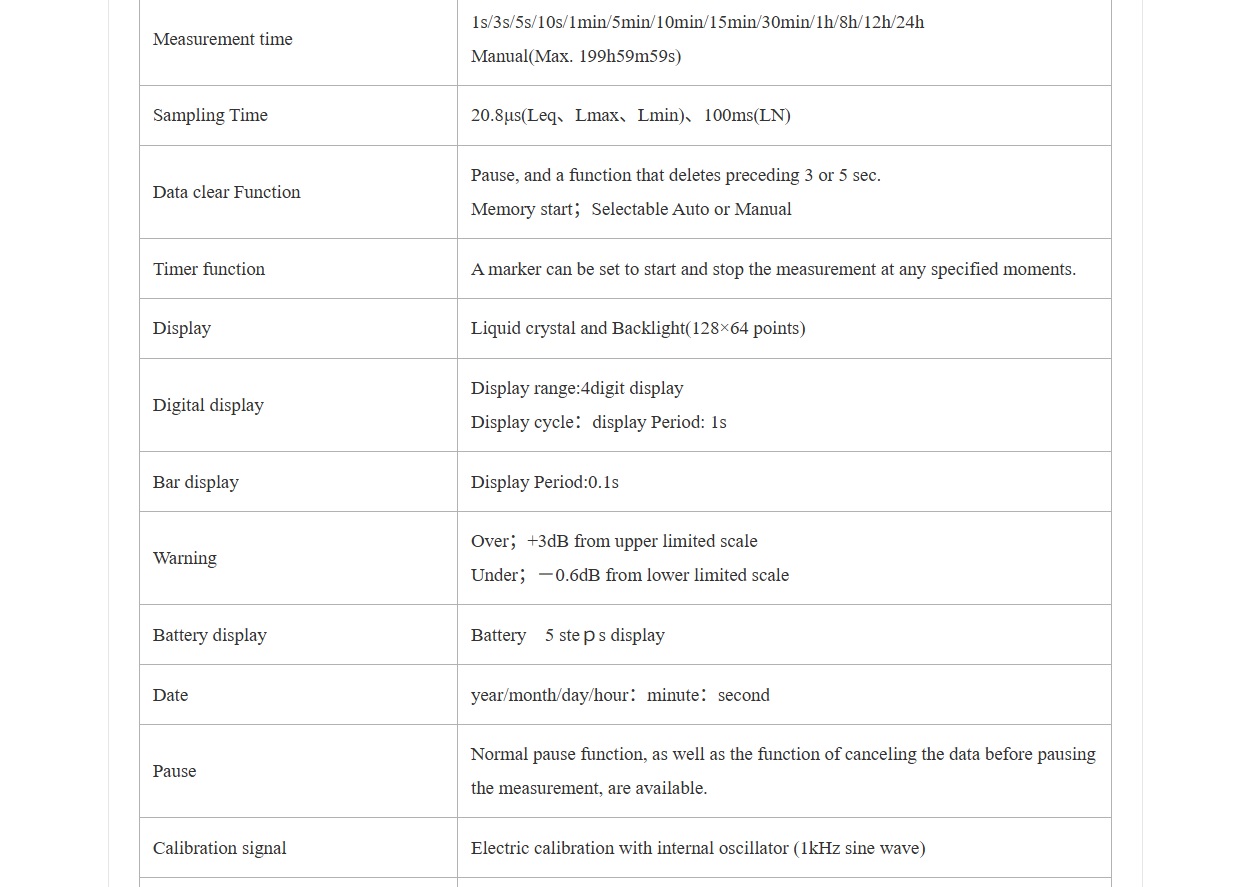Click the Battery display label

210,635
